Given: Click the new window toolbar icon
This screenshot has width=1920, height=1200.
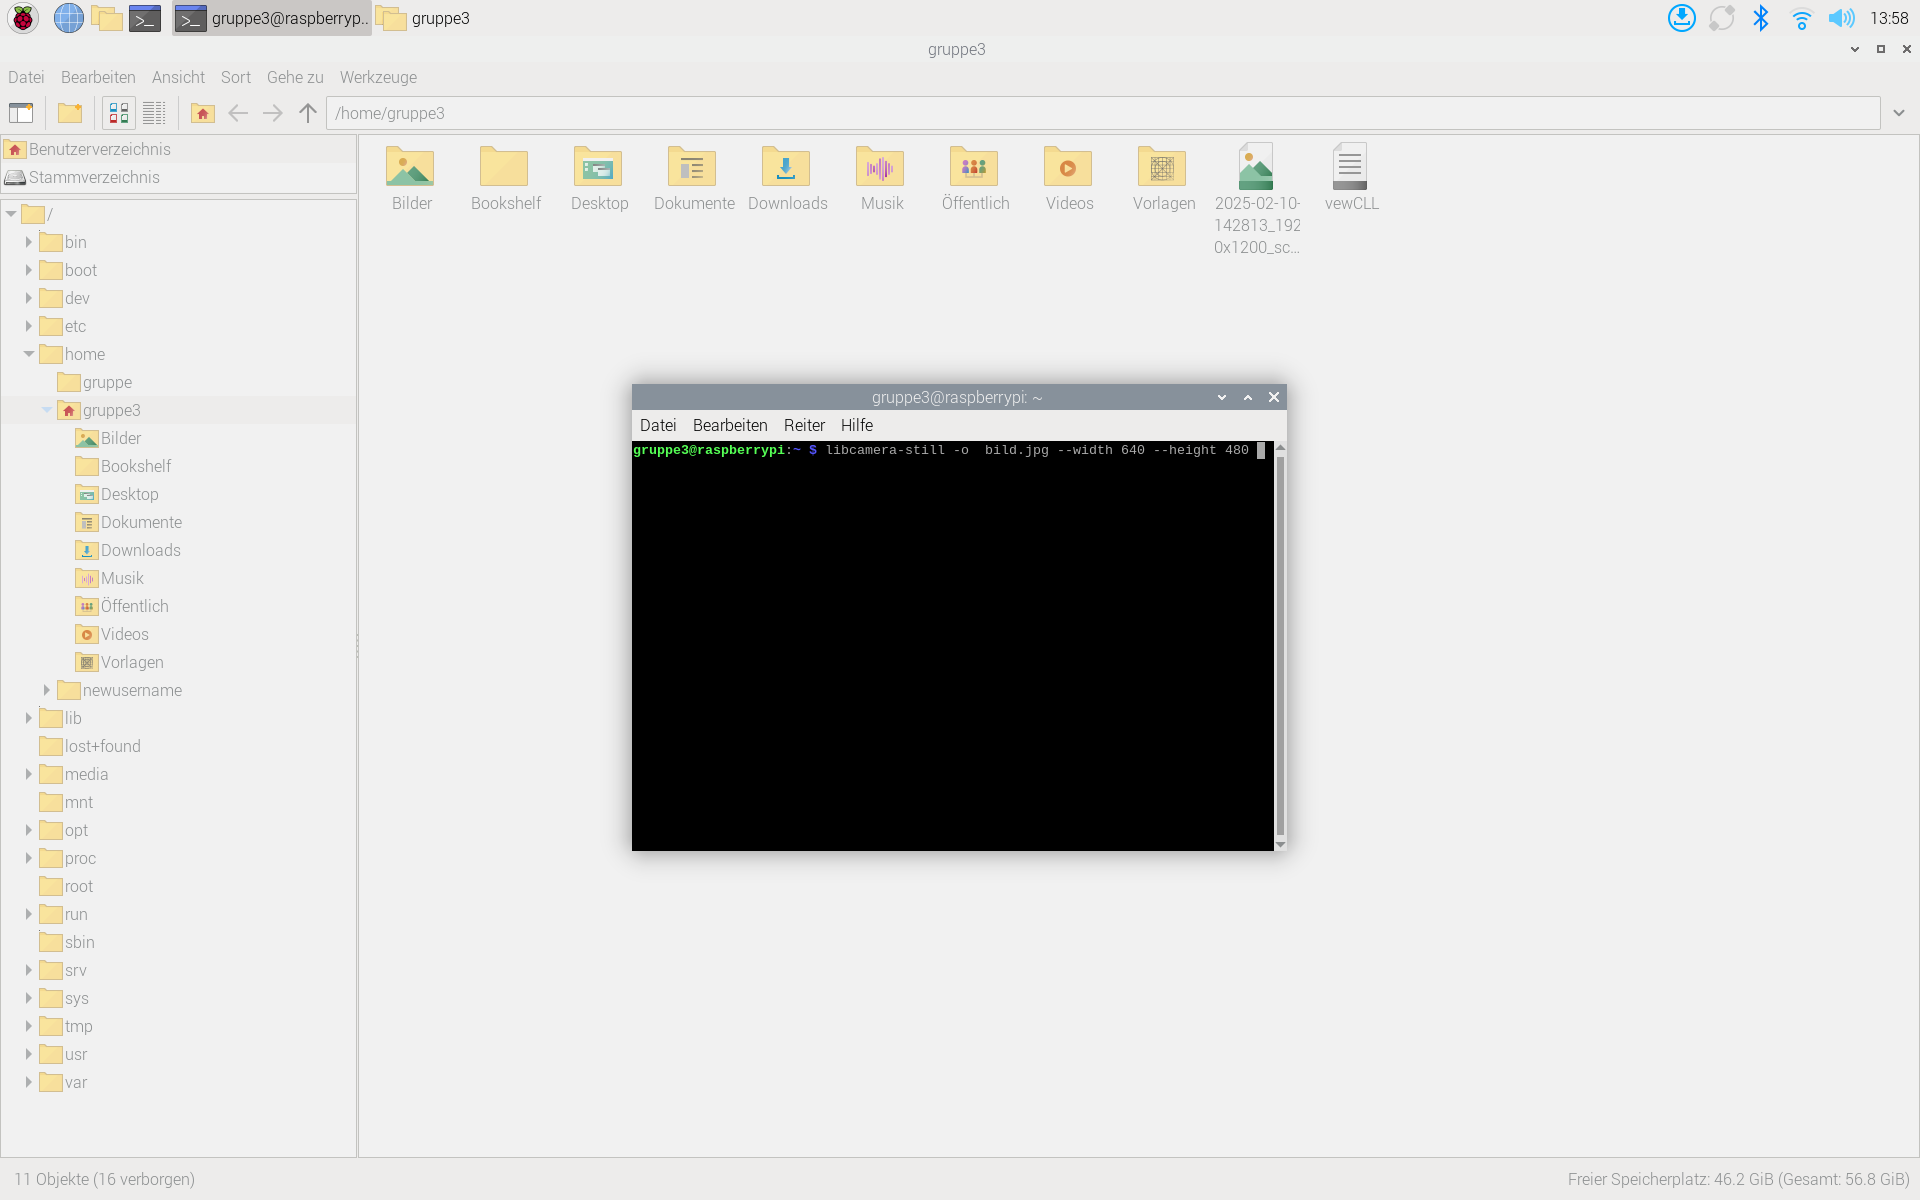Looking at the screenshot, I should 21,113.
